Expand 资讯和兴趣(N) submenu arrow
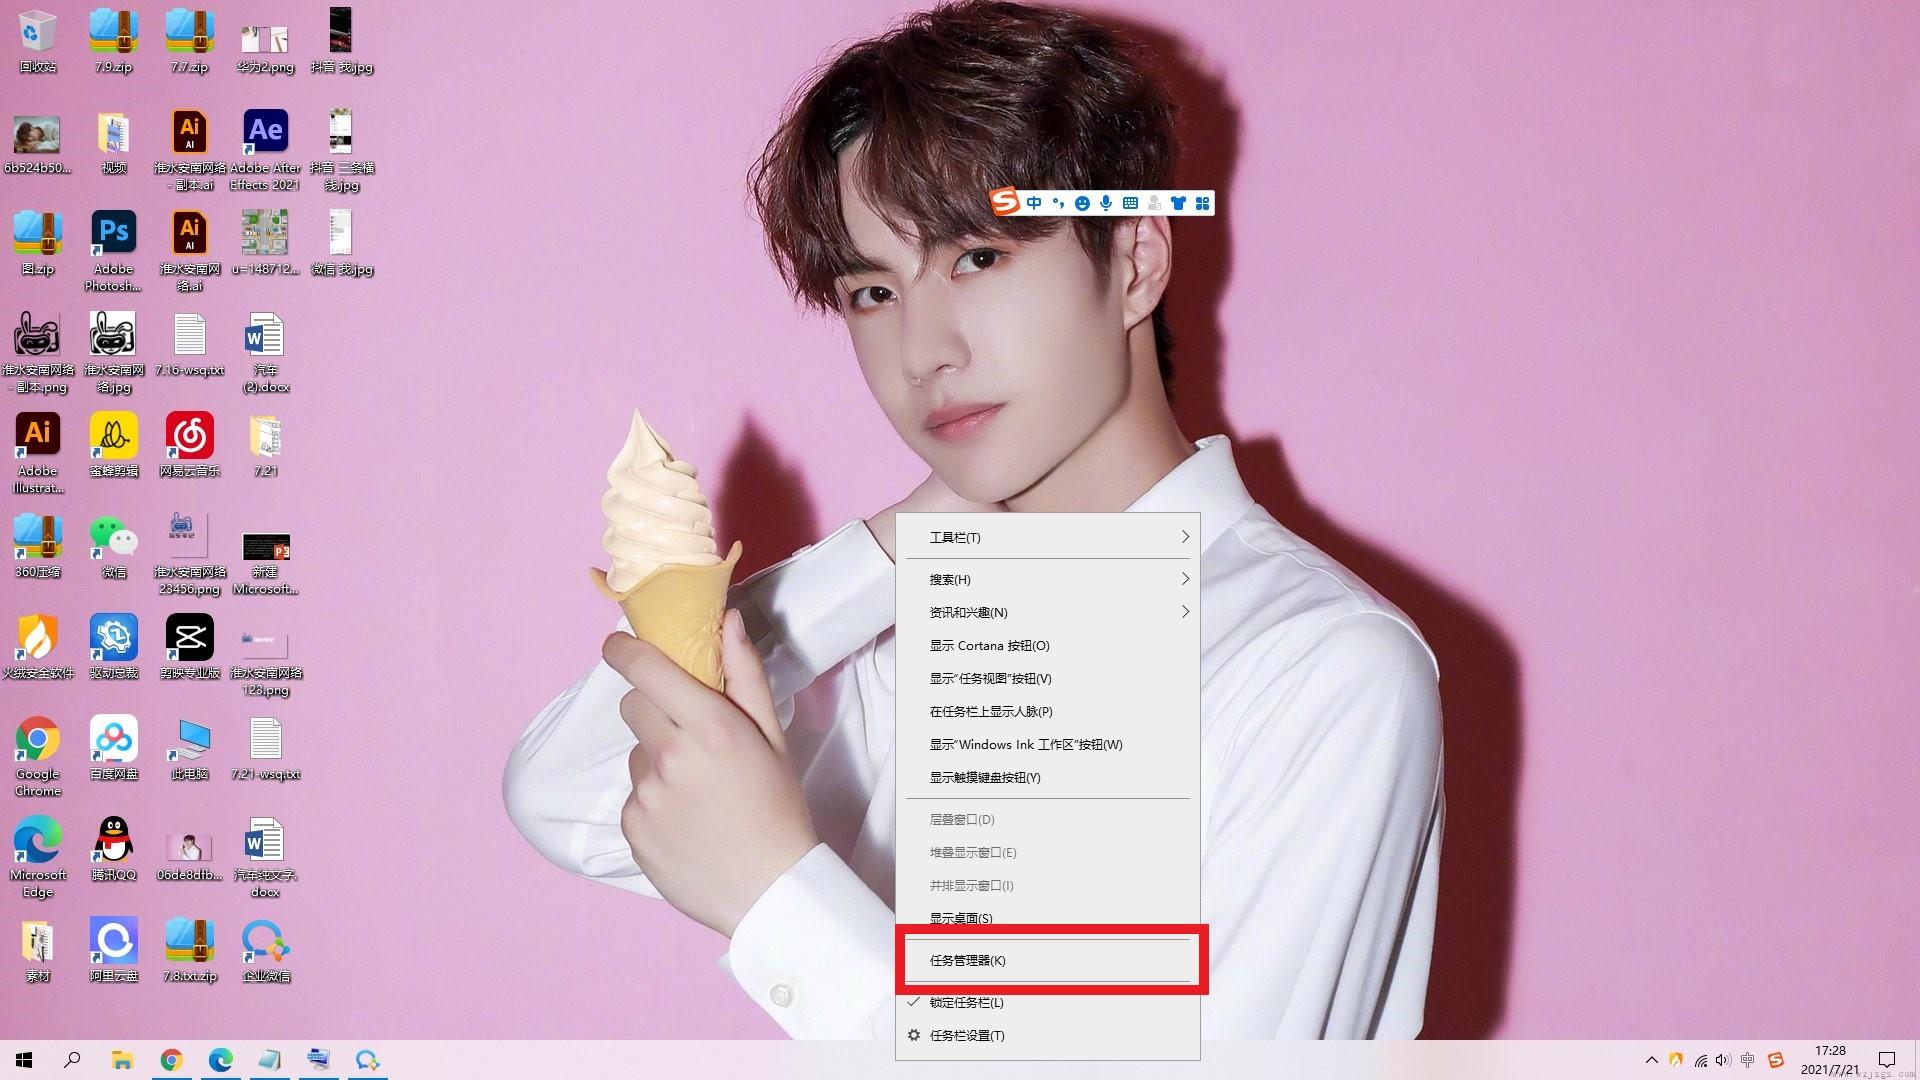1920x1080 pixels. (x=1183, y=611)
